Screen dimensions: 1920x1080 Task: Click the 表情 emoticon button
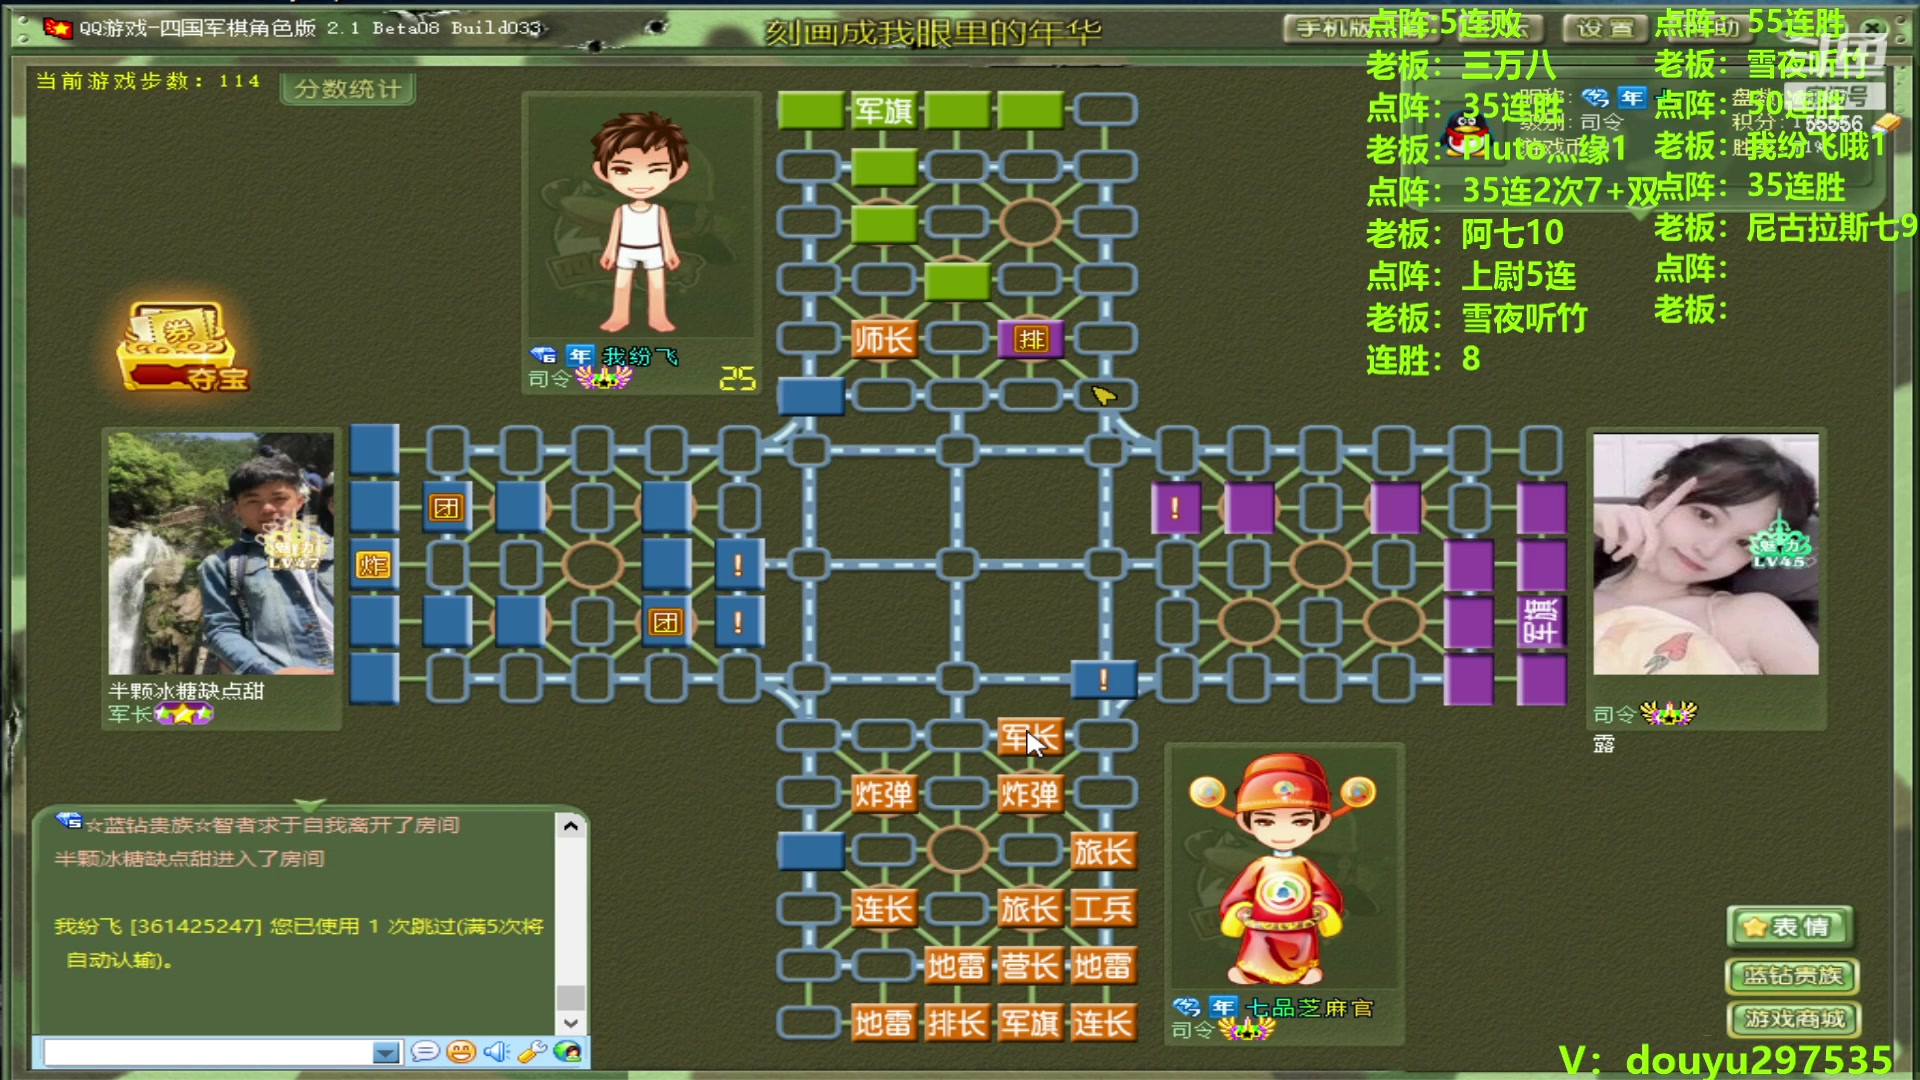(1790, 927)
